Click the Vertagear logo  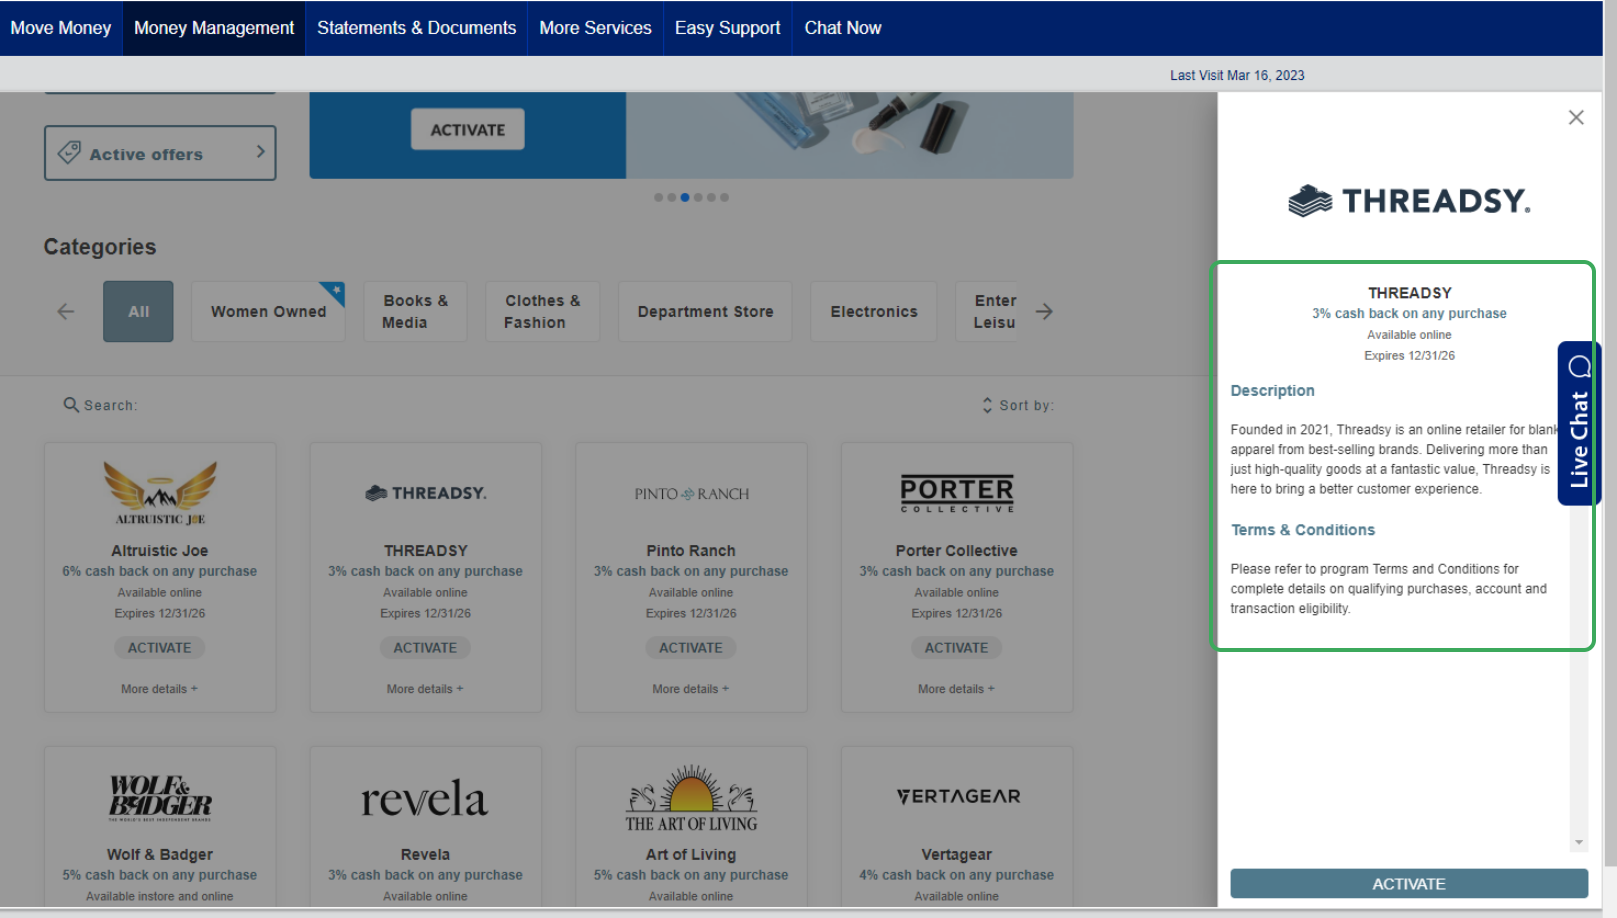958,796
